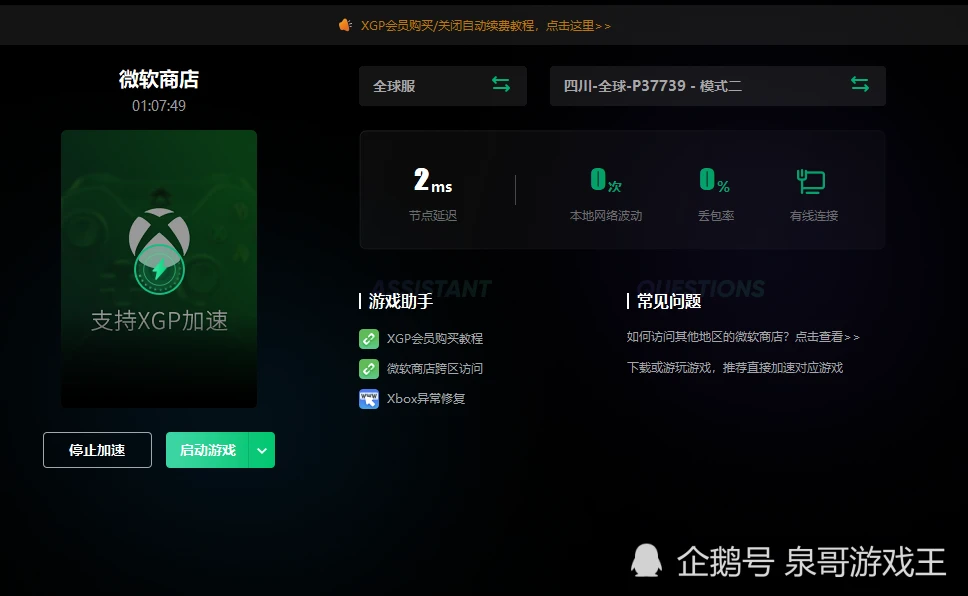Click the 丢包率 label
This screenshot has height=596, width=968.
coord(716,216)
